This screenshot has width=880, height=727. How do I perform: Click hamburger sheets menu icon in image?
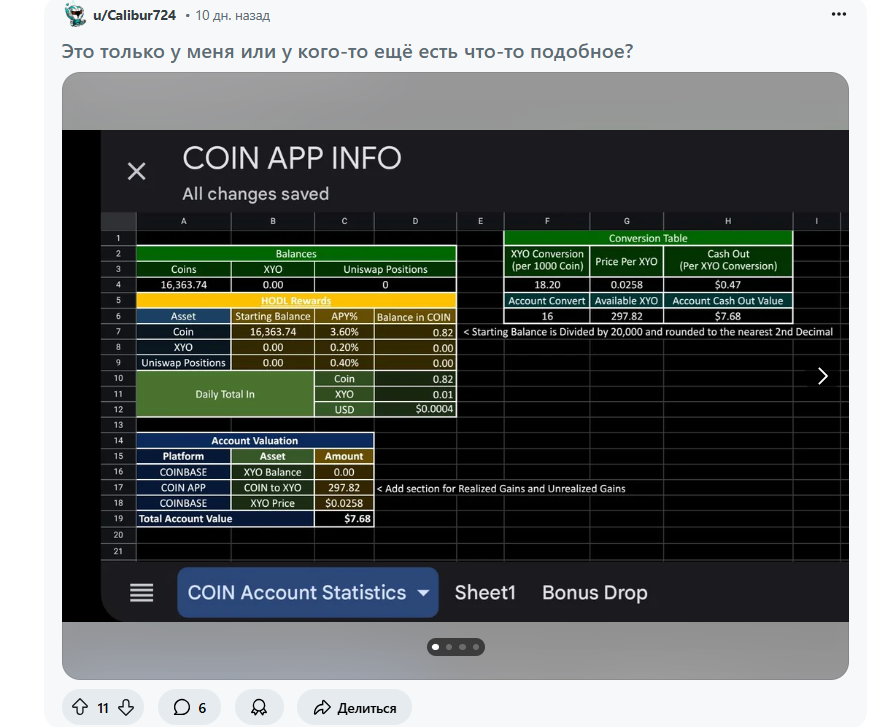(141, 592)
